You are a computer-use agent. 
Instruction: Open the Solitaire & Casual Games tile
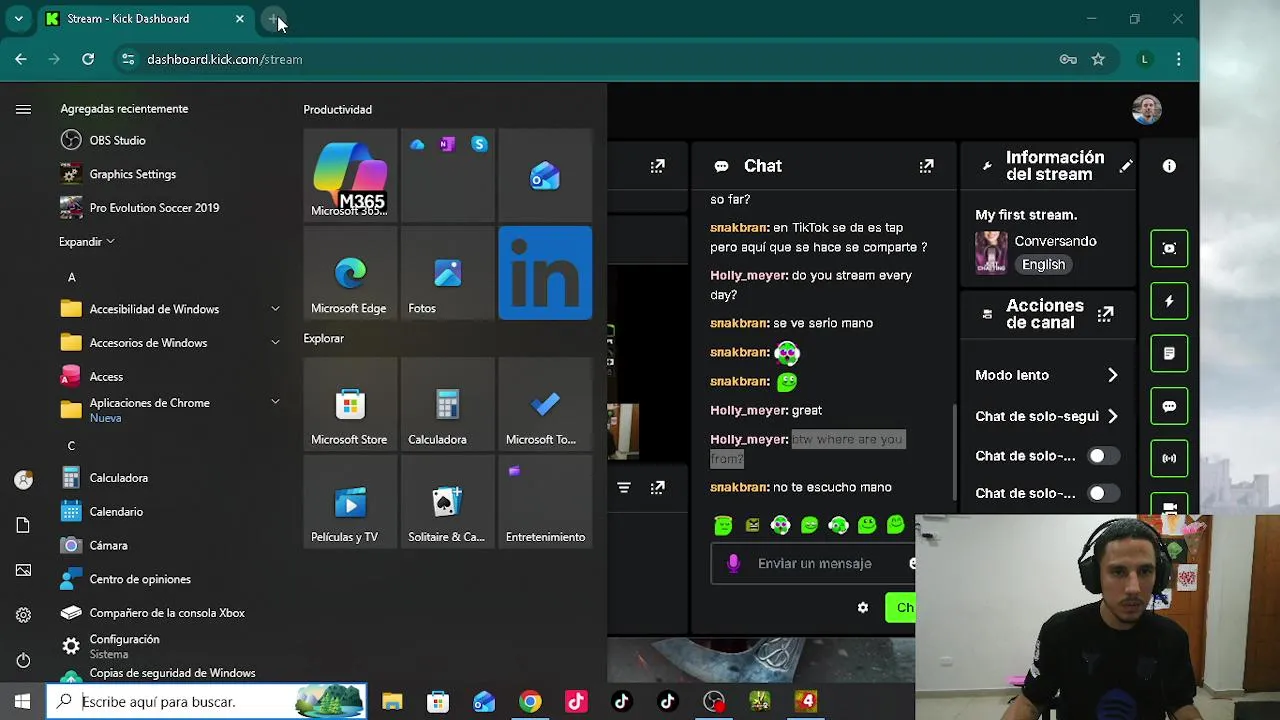pos(447,502)
